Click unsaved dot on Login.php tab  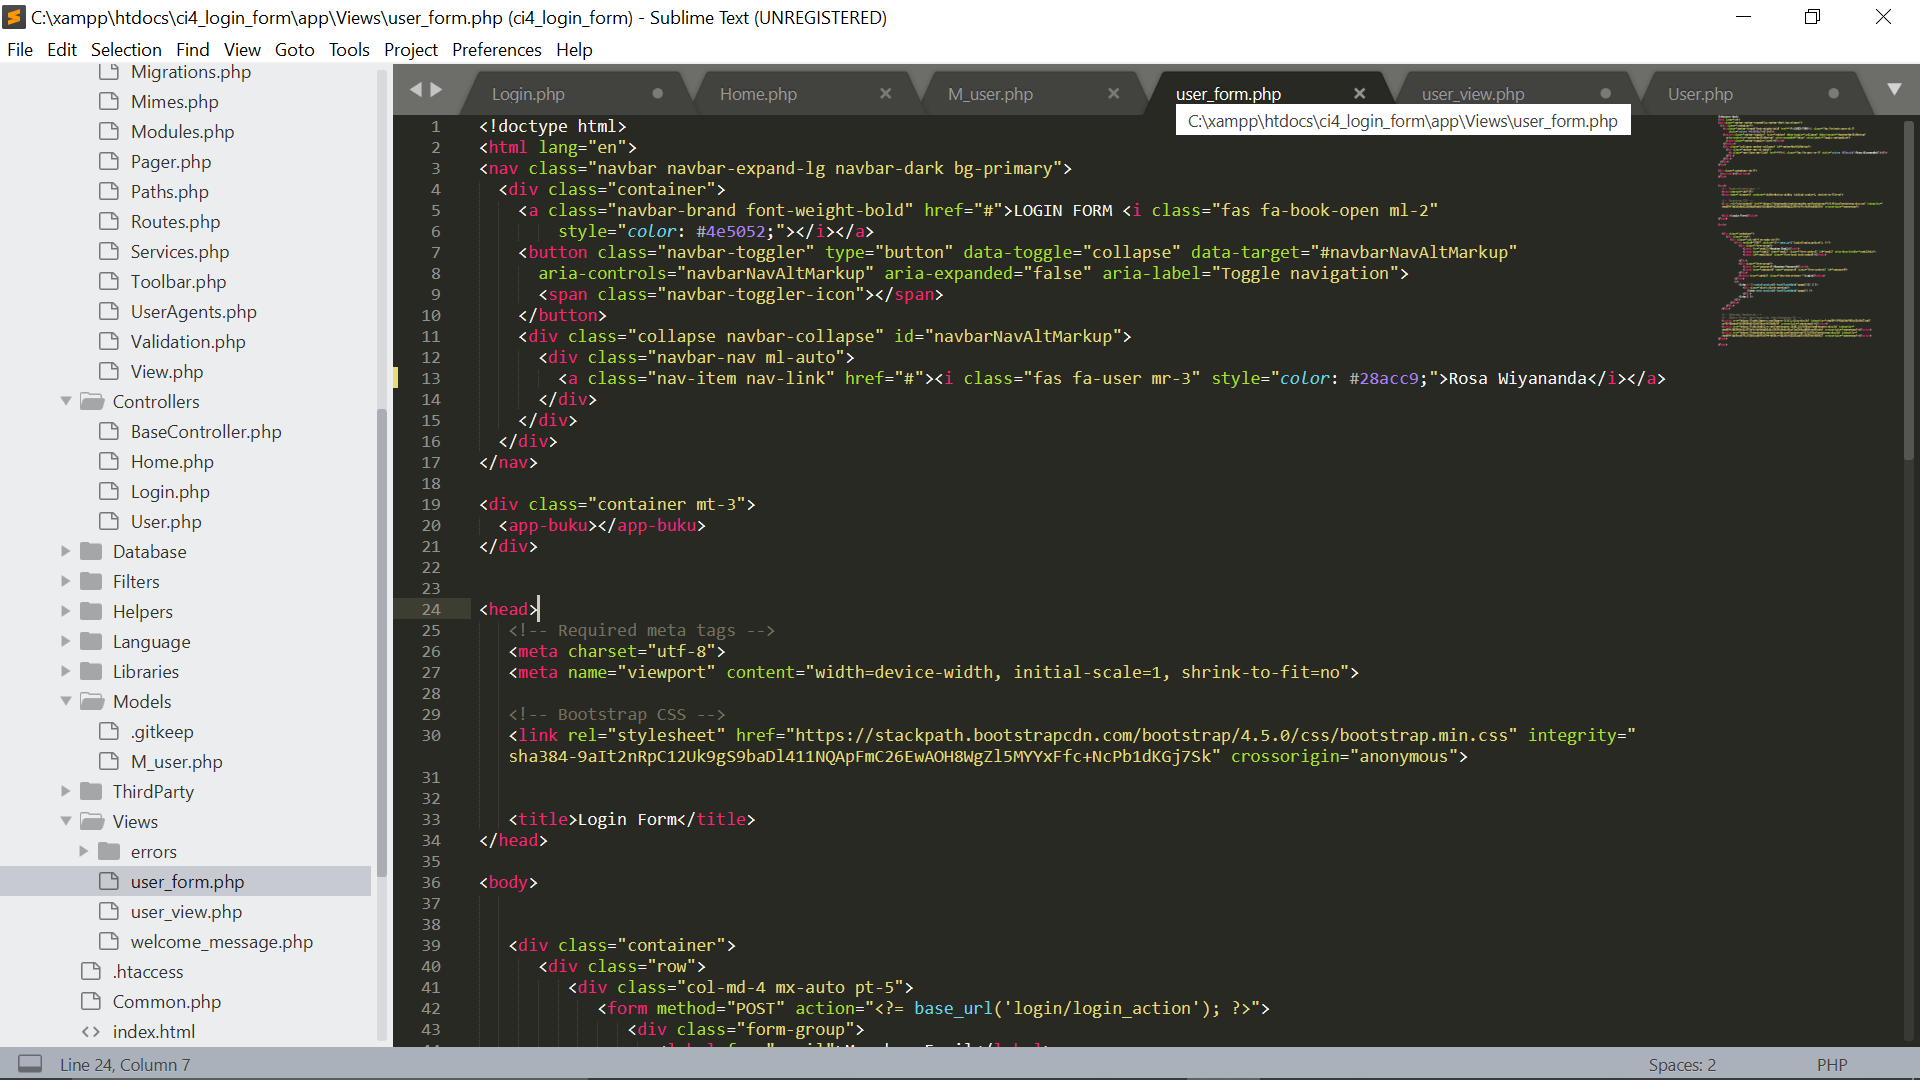657,93
